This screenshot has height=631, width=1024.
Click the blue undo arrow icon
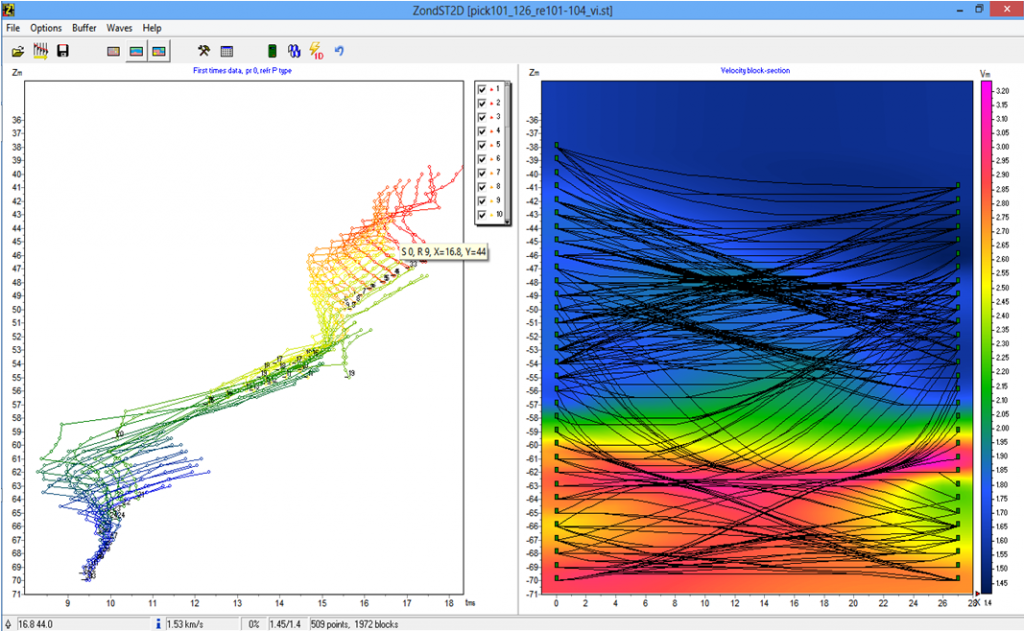click(x=339, y=51)
